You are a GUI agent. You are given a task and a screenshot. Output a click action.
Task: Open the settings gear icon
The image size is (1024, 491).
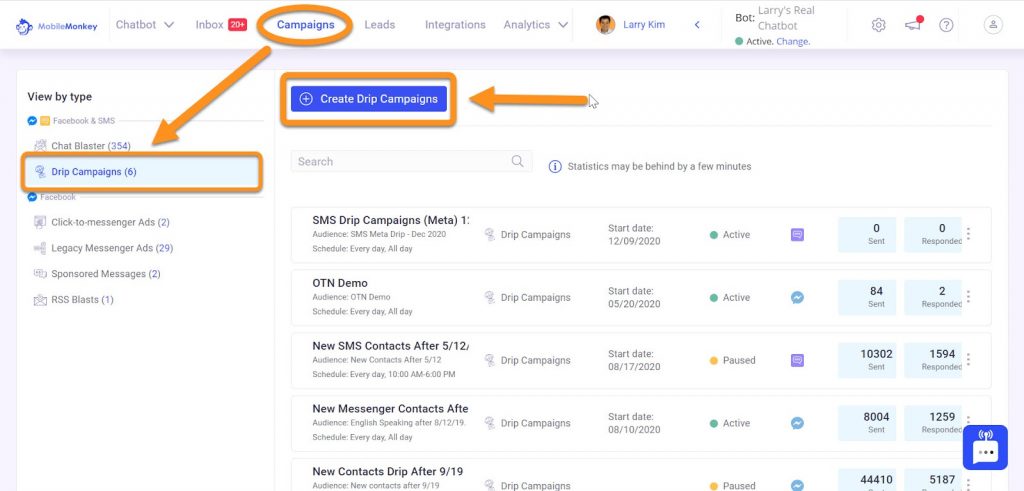click(878, 25)
